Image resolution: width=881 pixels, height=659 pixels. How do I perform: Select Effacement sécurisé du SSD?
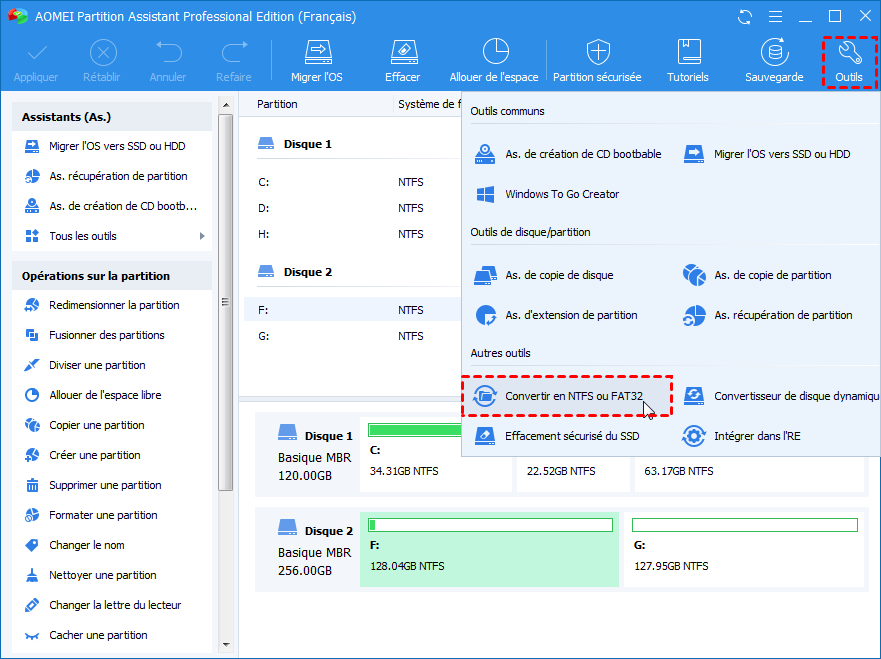click(x=557, y=436)
